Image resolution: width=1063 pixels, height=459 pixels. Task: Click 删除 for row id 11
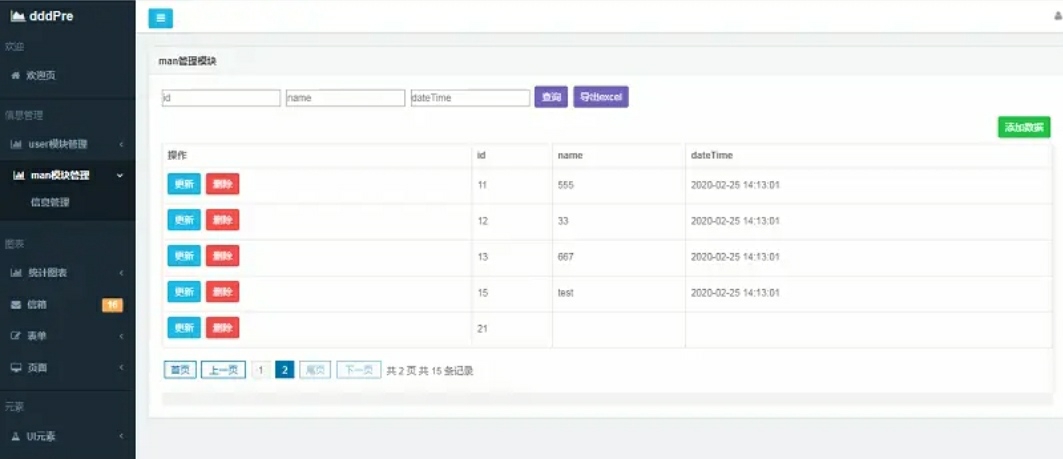click(222, 184)
